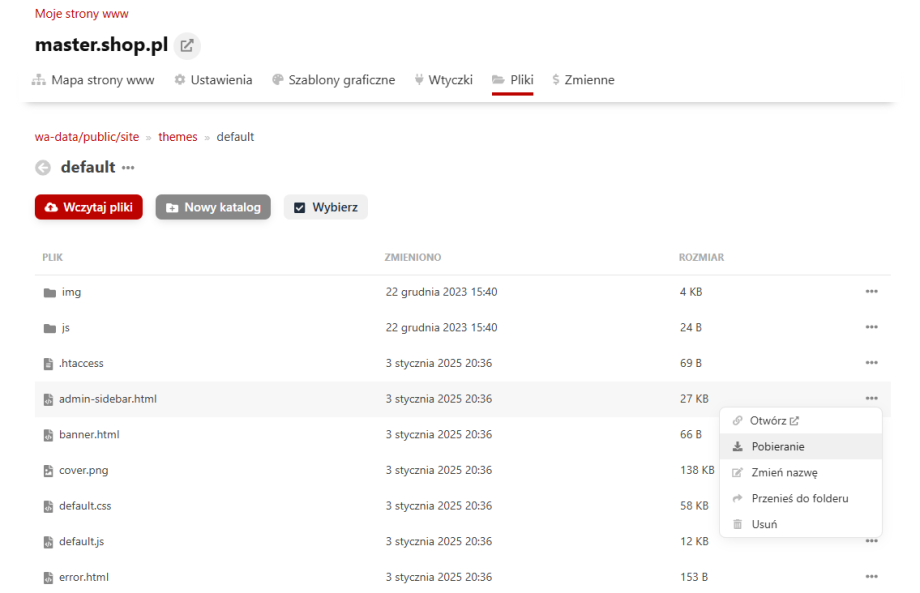Open the three-dot menu for error.html
920x593 pixels.
point(871,578)
